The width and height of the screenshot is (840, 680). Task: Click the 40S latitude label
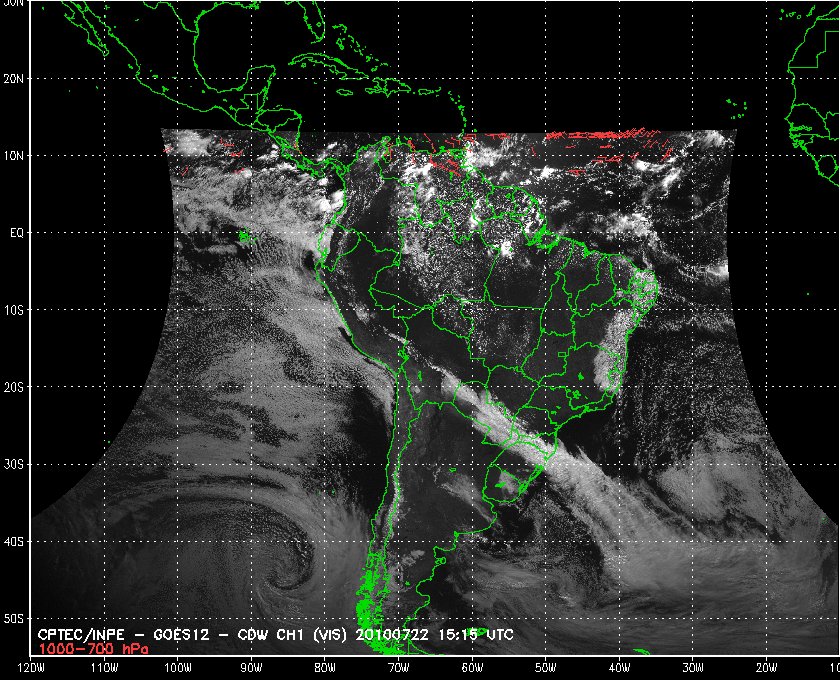[x=13, y=542]
